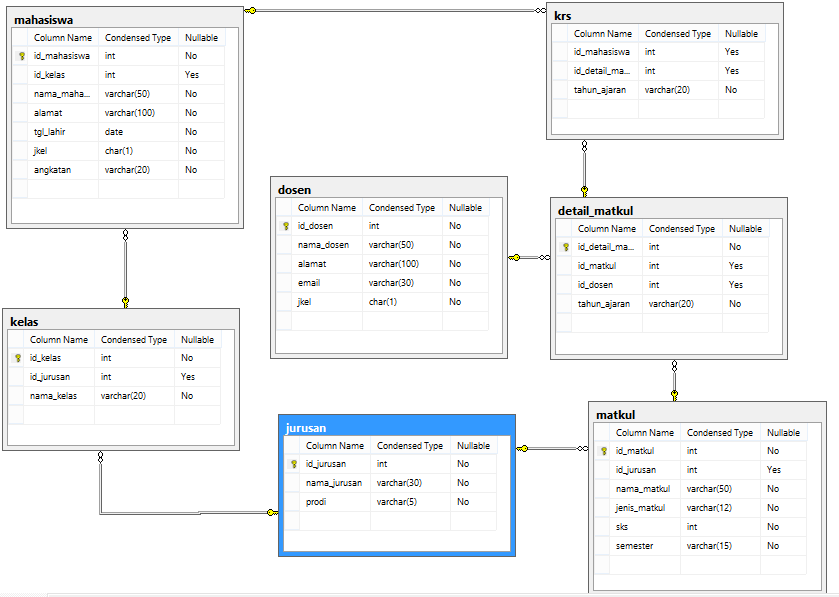Select the key endpoint right of jurusan toward matkul
The width and height of the screenshot is (839, 597).
coord(522,448)
